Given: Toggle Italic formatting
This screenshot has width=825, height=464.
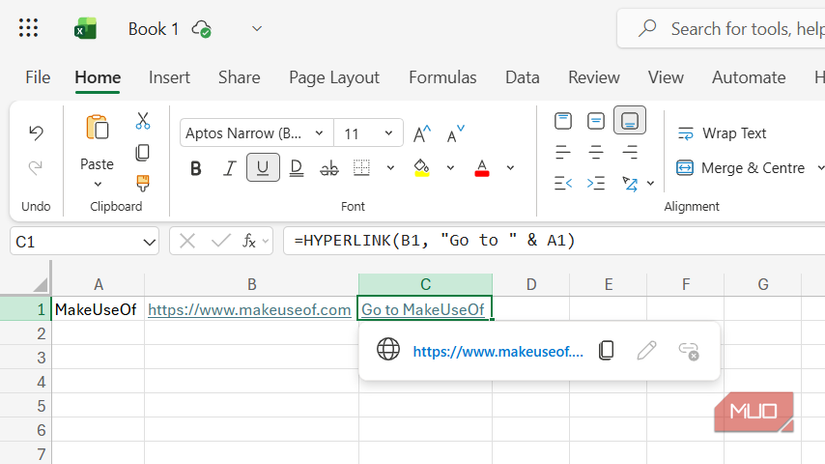Looking at the screenshot, I should 229,168.
